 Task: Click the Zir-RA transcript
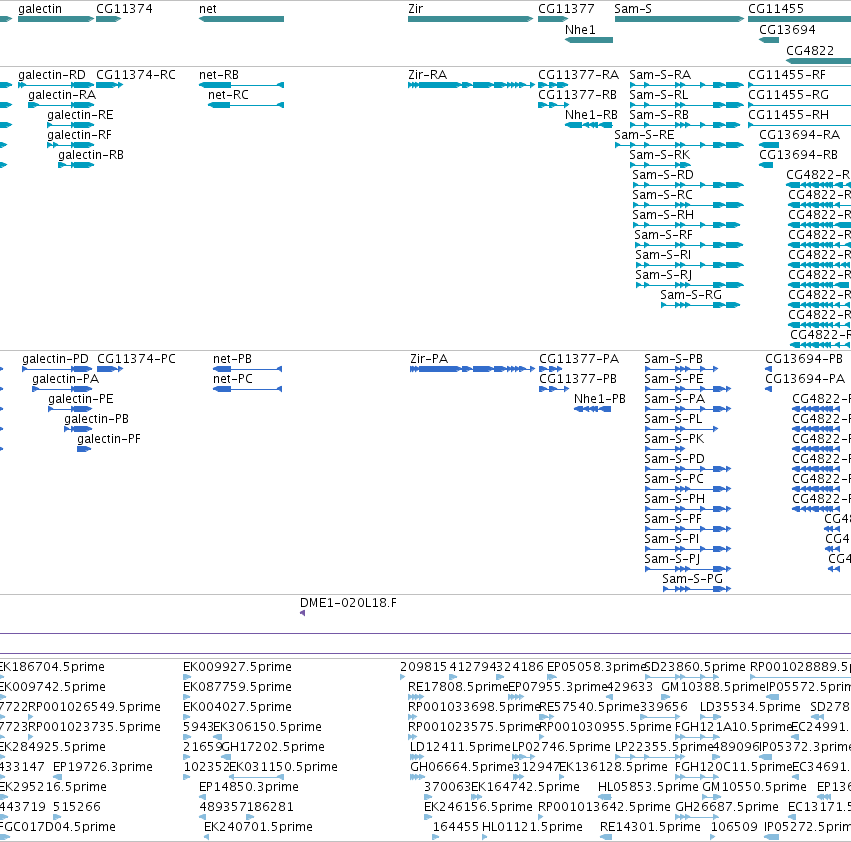(x=471, y=85)
